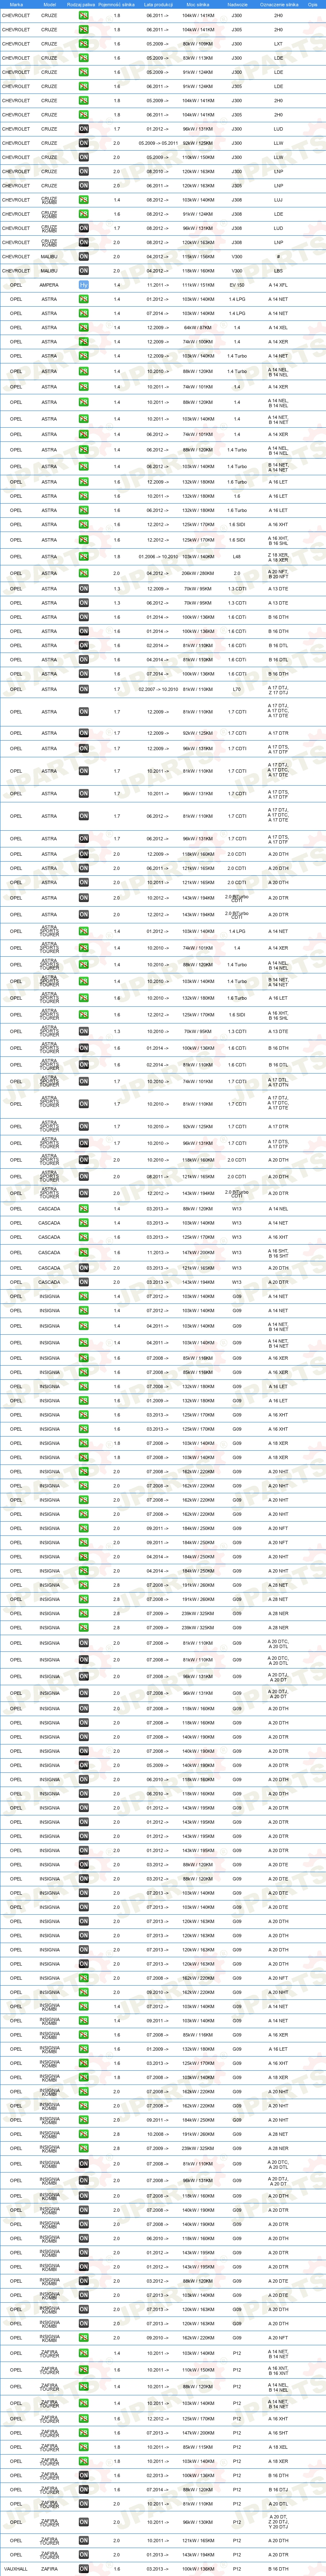Click the PB icon in Cascada 147kW / 200KM row

click(84, 1252)
